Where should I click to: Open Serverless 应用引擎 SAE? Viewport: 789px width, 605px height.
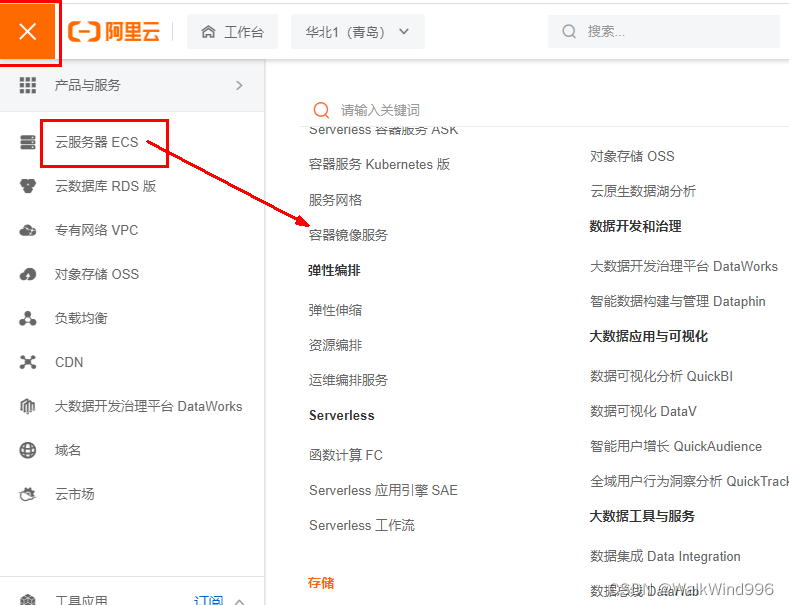tap(383, 490)
